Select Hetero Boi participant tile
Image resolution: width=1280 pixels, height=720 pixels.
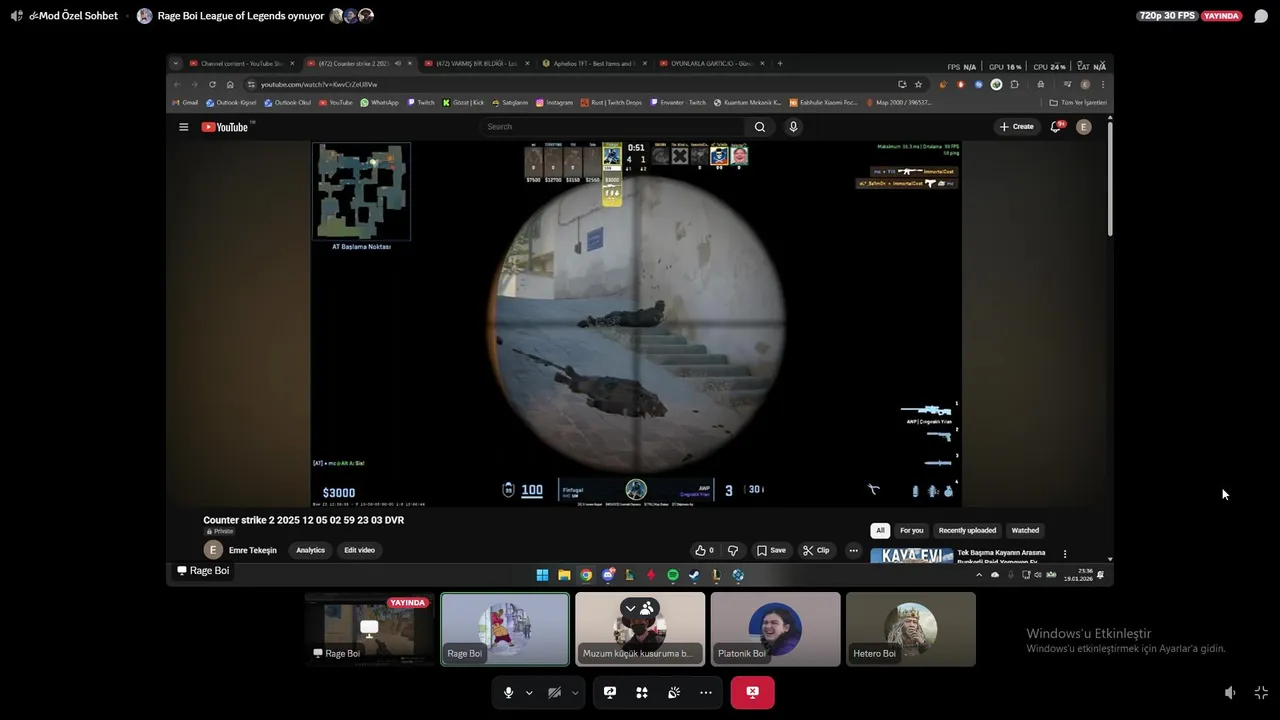[910, 629]
